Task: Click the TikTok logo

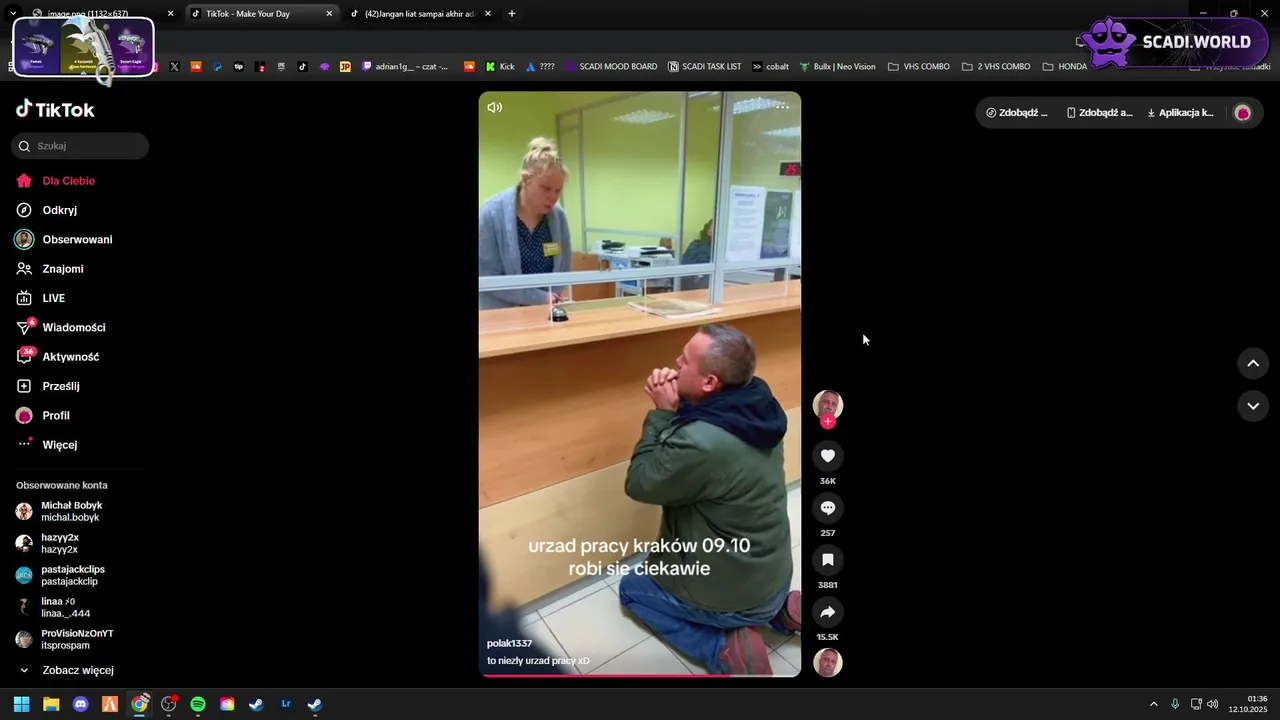Action: click(56, 110)
